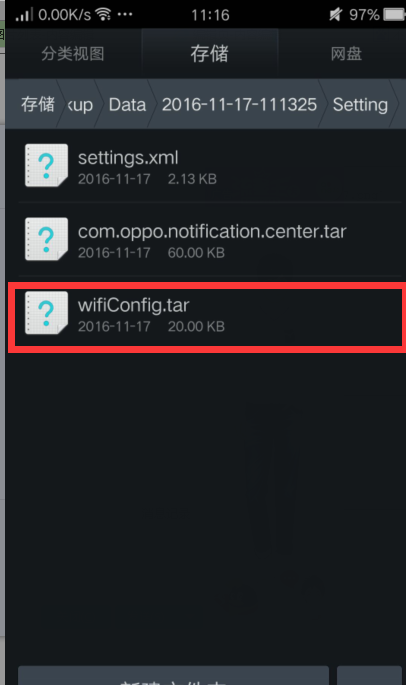Tap the cellular signal strength icon
The width and height of the screenshot is (406, 685).
tap(24, 14)
